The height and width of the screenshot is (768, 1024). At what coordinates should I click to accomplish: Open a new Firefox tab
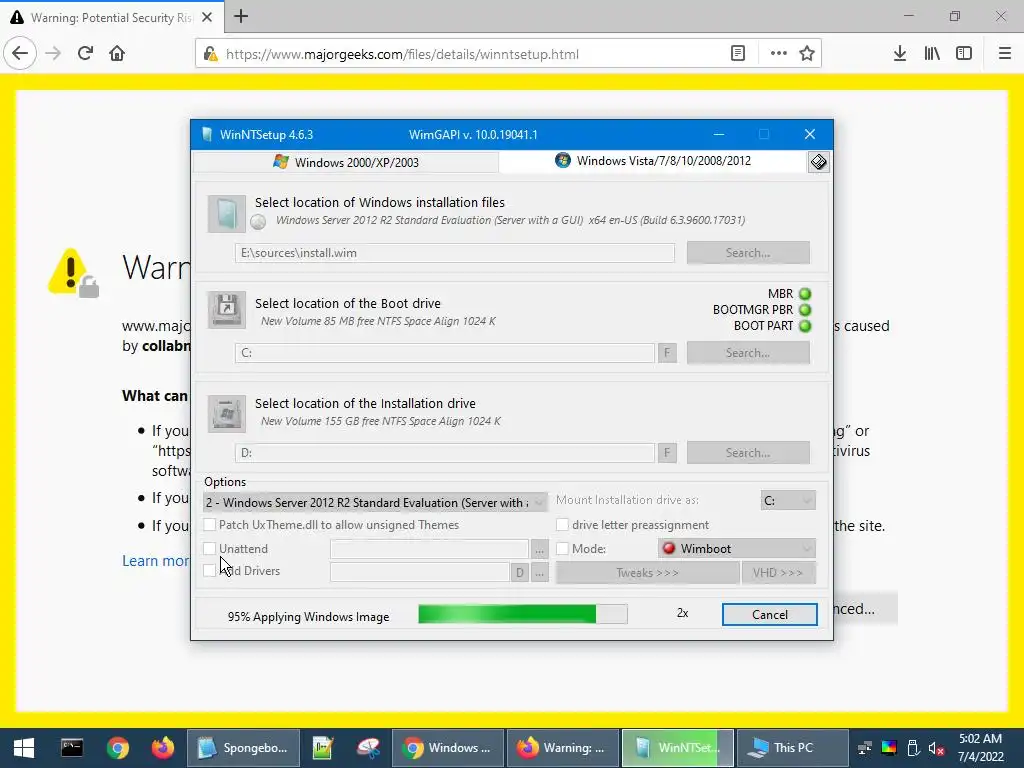click(x=241, y=16)
